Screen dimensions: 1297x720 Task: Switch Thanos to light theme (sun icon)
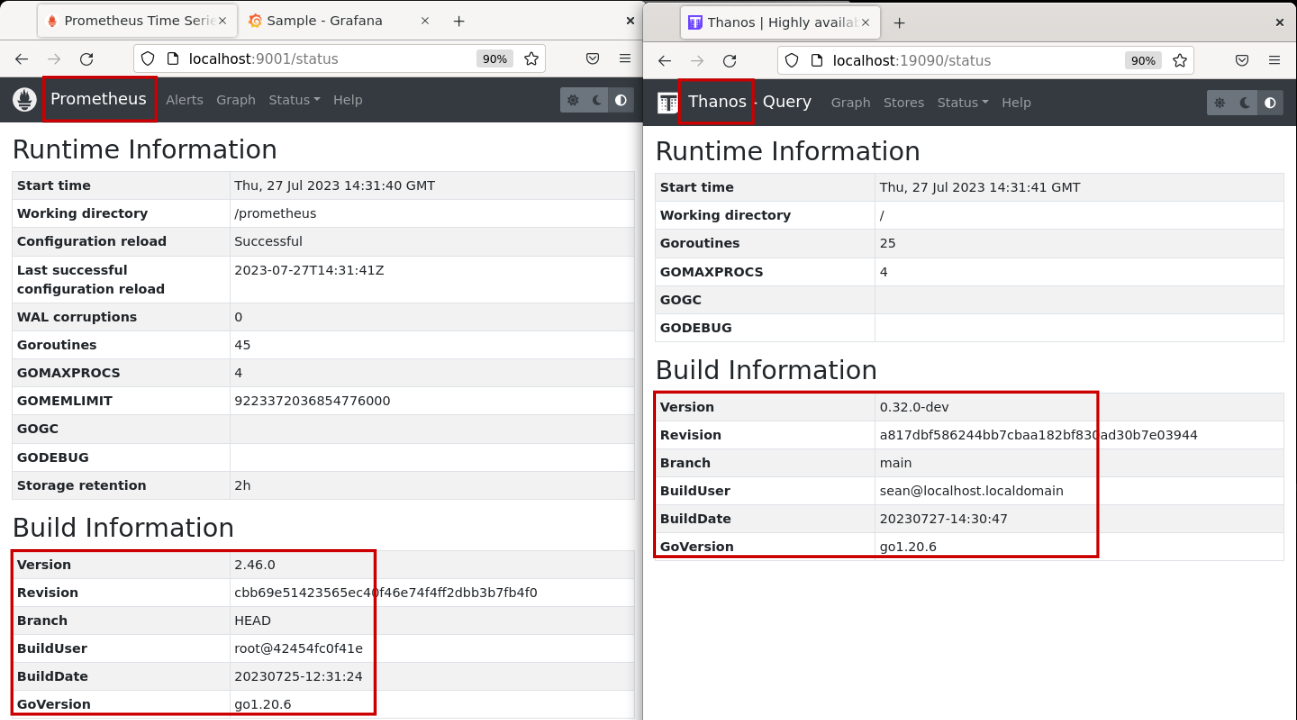click(1220, 103)
